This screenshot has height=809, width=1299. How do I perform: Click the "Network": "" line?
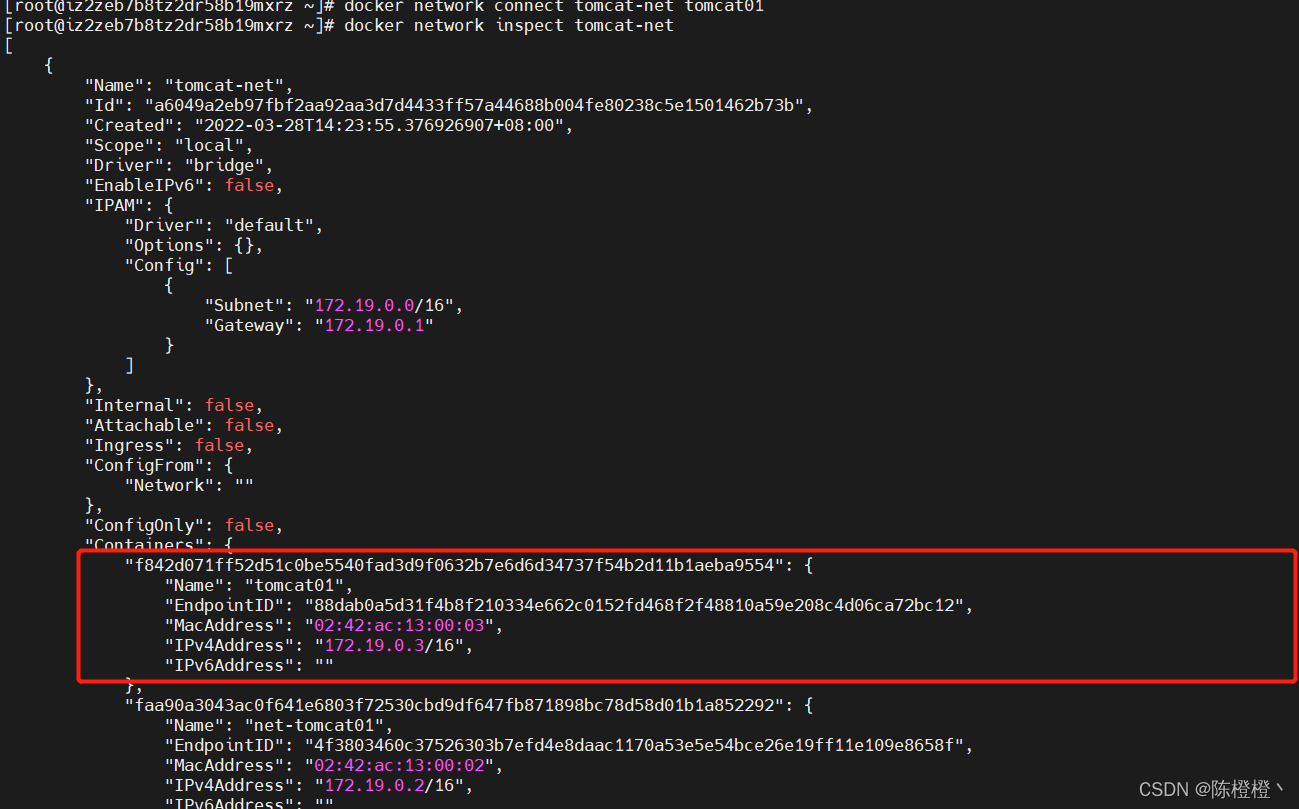point(189,485)
